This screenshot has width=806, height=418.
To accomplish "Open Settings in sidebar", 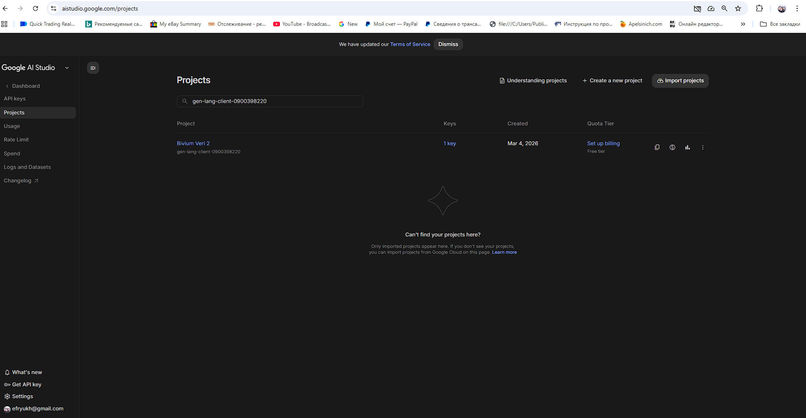I will click(x=19, y=396).
